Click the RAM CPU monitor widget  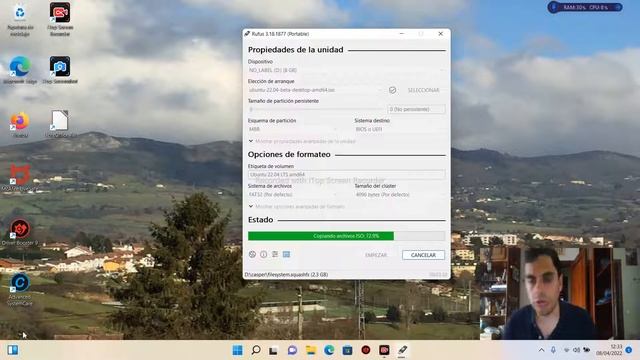pyautogui.click(x=585, y=7)
